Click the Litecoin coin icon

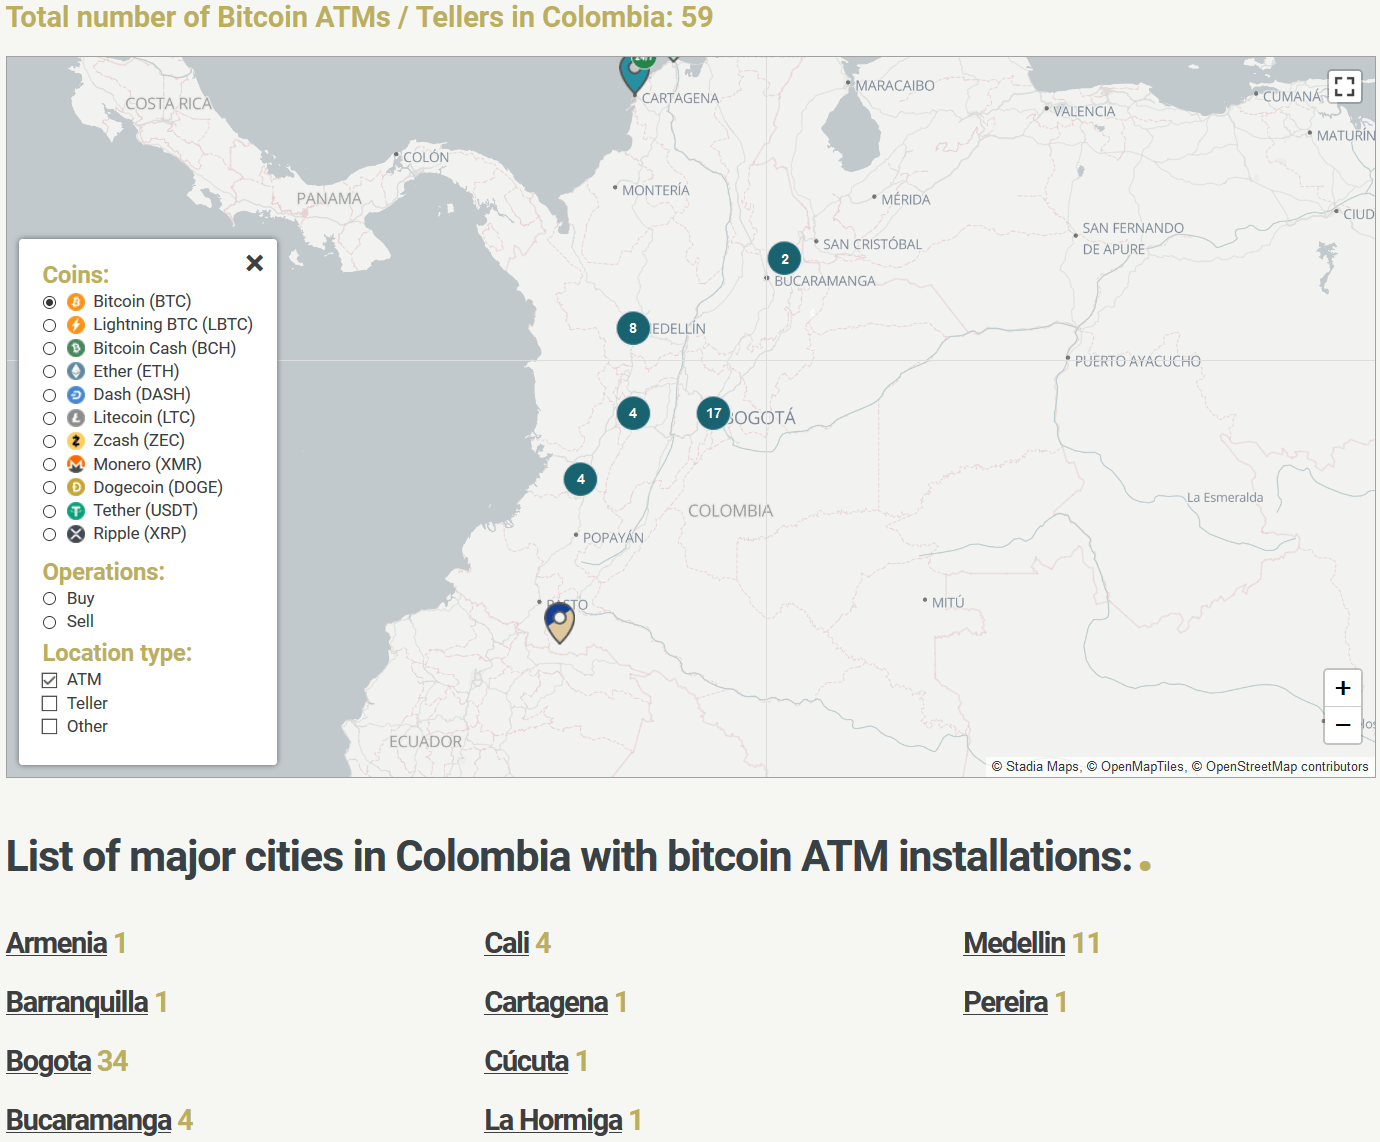coord(76,418)
